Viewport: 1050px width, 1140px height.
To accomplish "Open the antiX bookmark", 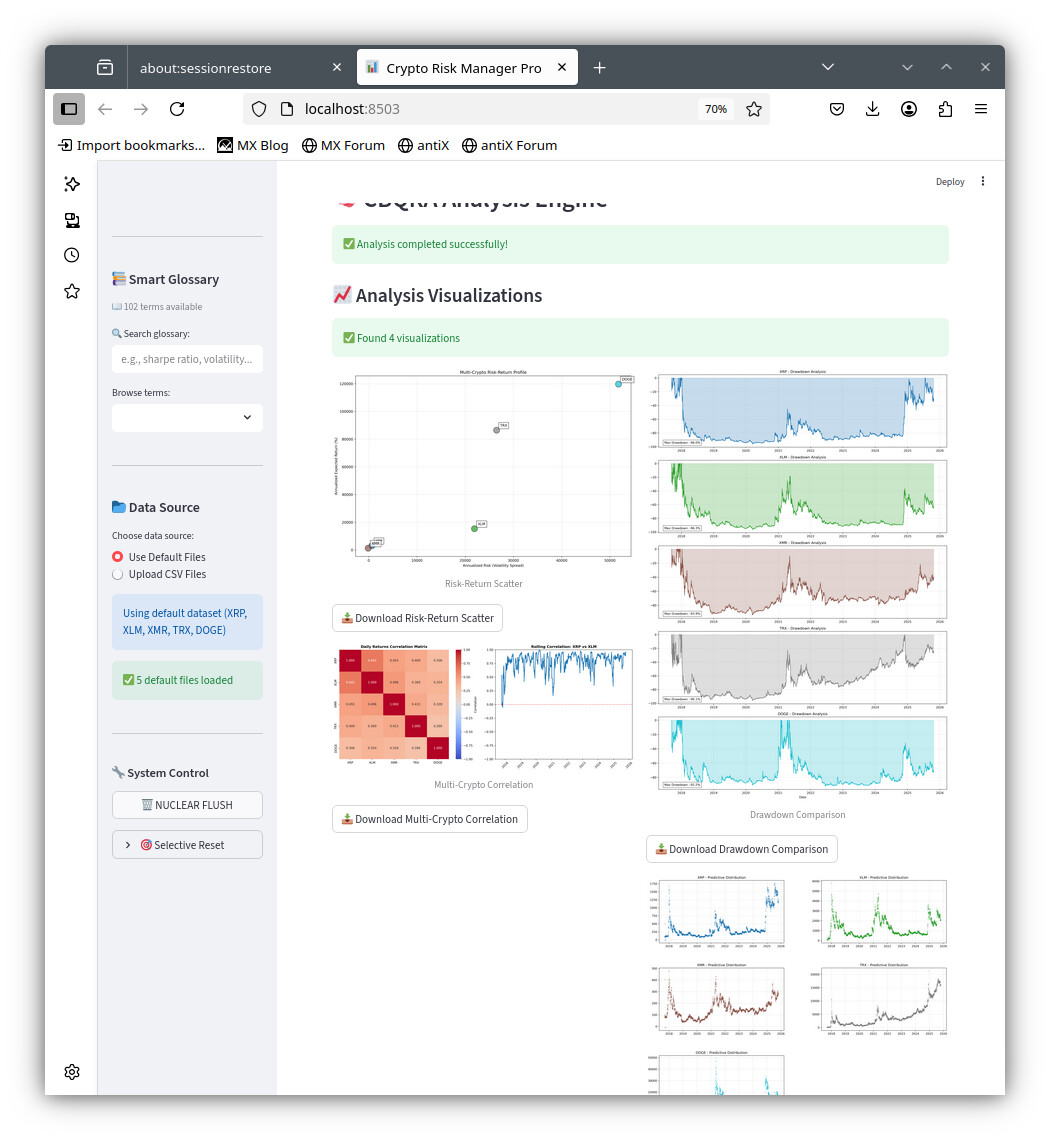I will pyautogui.click(x=423, y=145).
